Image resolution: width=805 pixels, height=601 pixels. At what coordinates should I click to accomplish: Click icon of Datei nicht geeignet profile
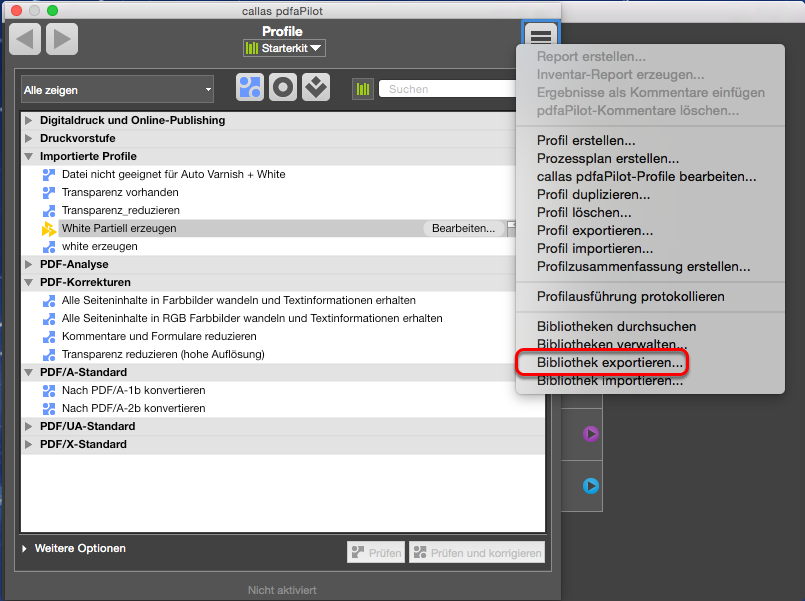coord(49,175)
